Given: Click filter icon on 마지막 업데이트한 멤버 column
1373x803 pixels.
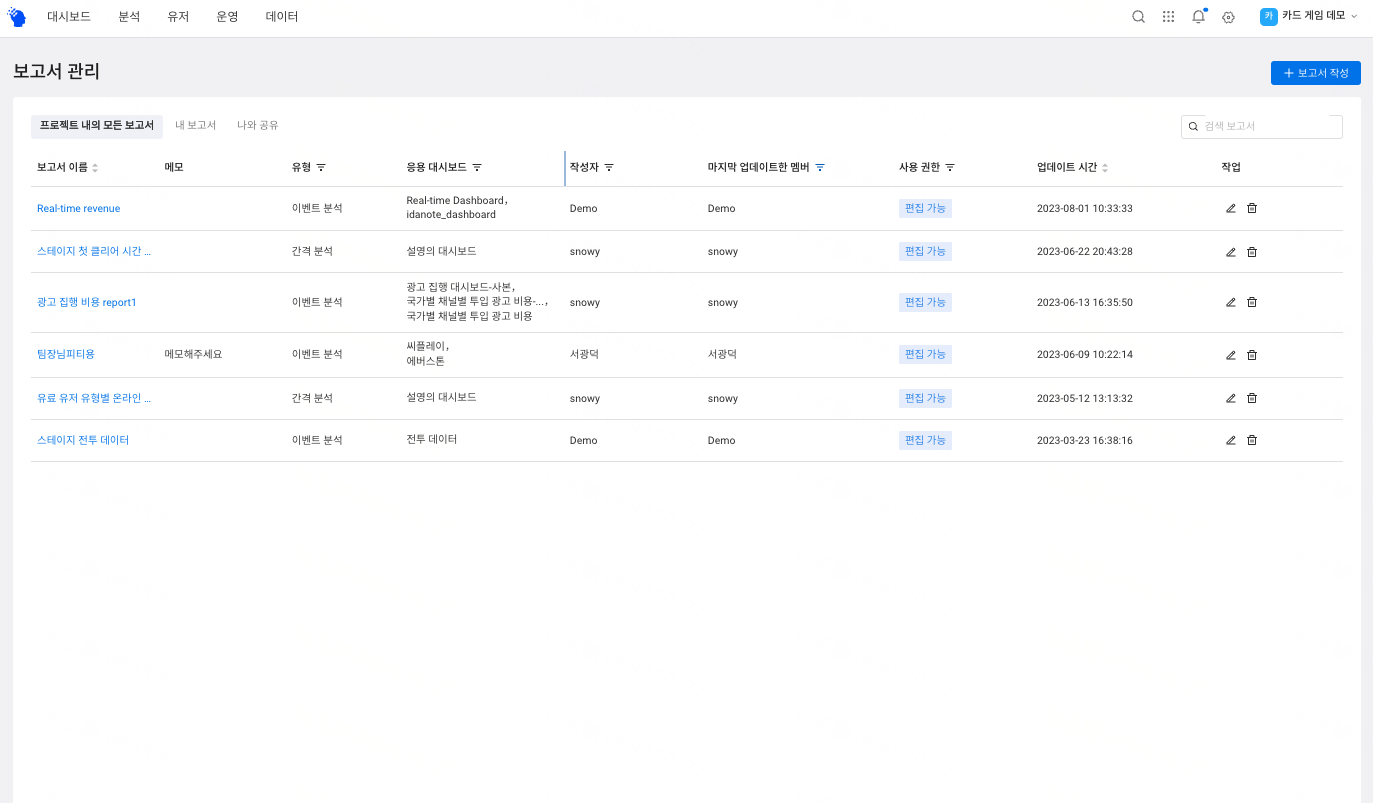Looking at the screenshot, I should (x=820, y=167).
